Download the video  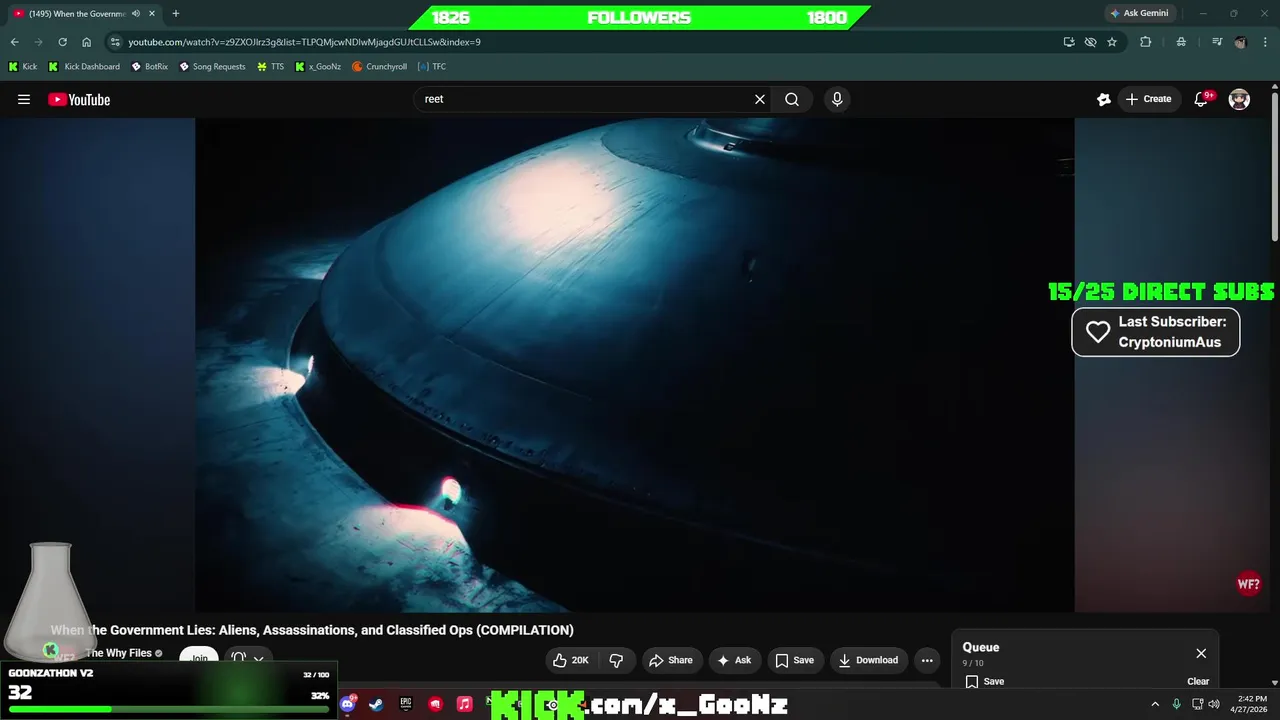coord(868,660)
